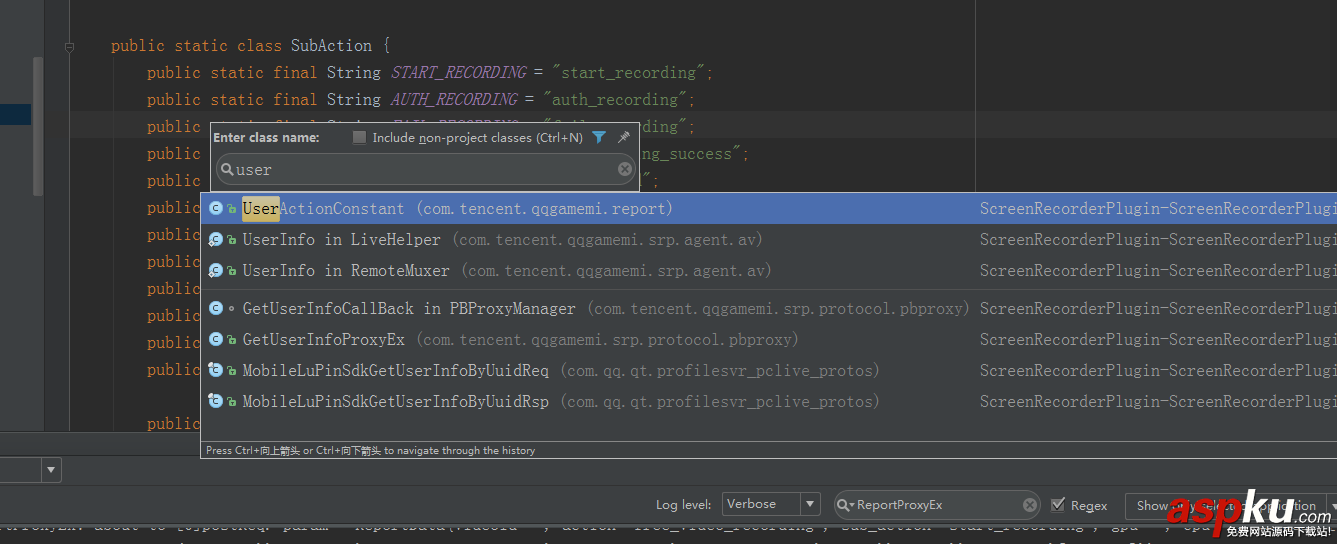Click the search magnifier in logcat filter

pos(845,505)
